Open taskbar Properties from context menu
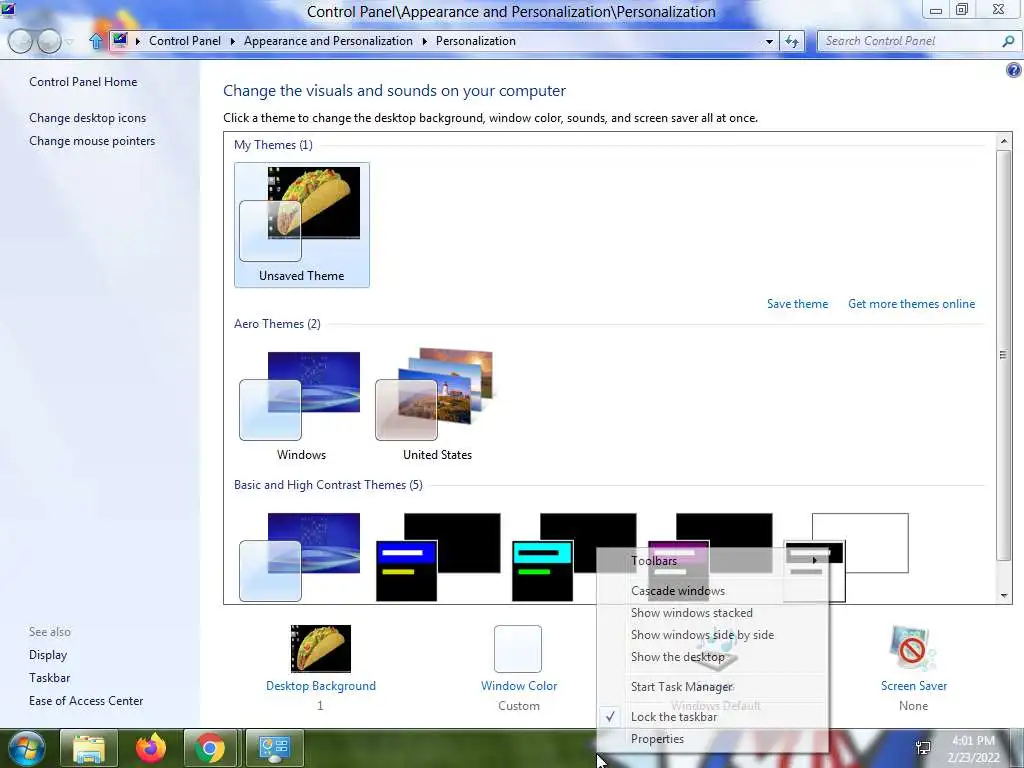 pyautogui.click(x=657, y=739)
